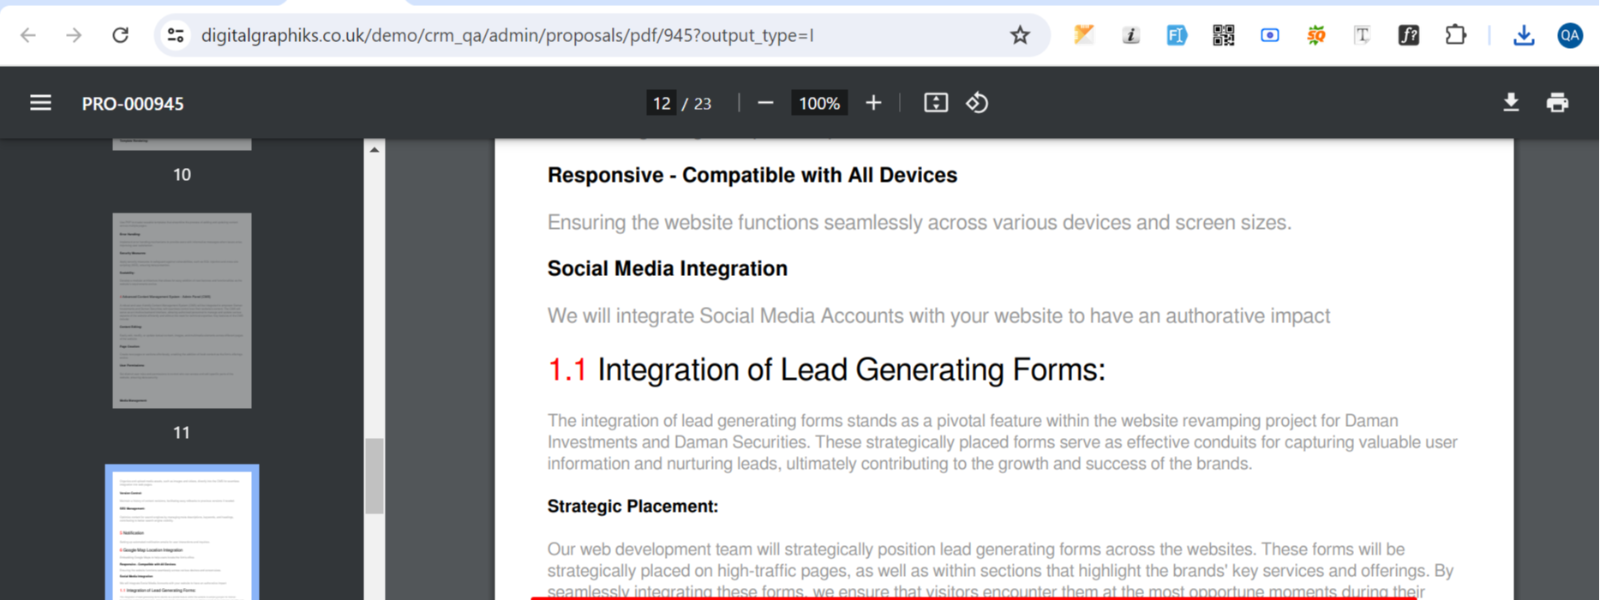Reload the current page

point(120,36)
